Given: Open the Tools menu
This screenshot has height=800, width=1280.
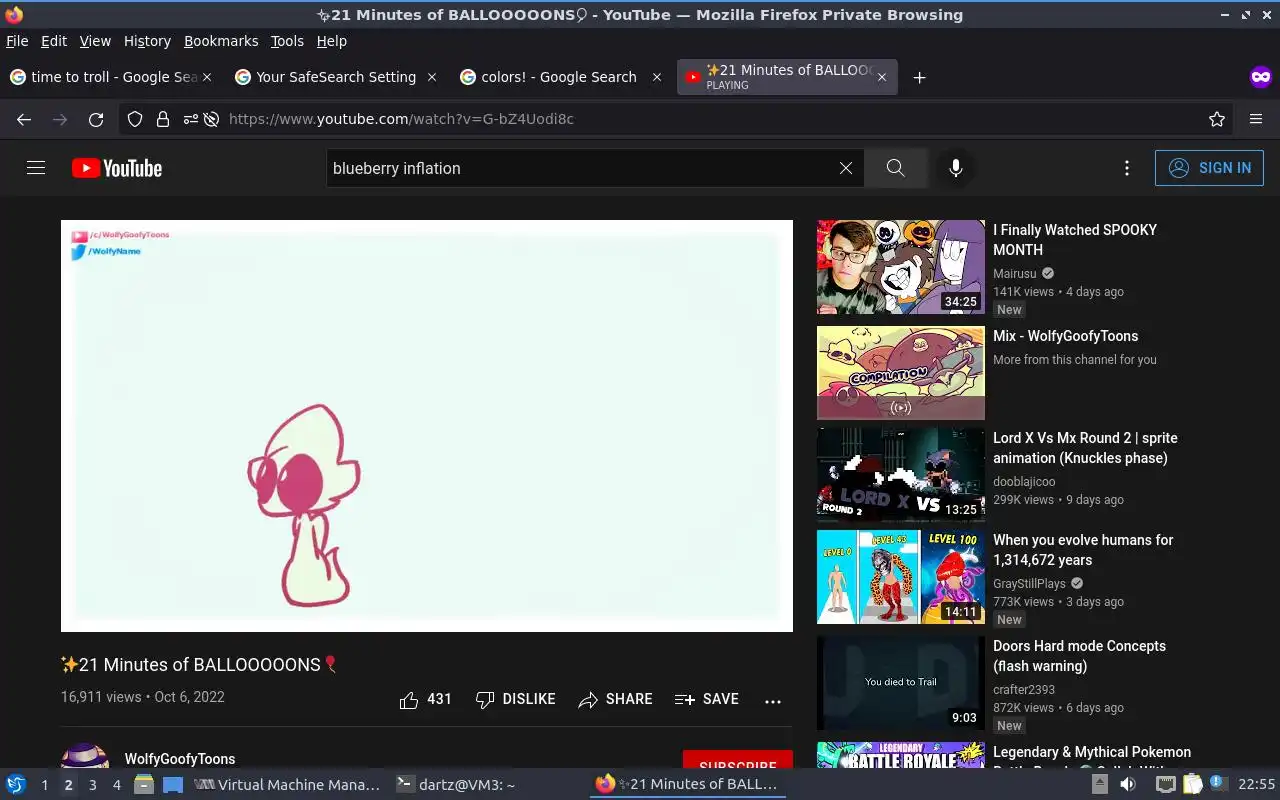Looking at the screenshot, I should [x=287, y=41].
